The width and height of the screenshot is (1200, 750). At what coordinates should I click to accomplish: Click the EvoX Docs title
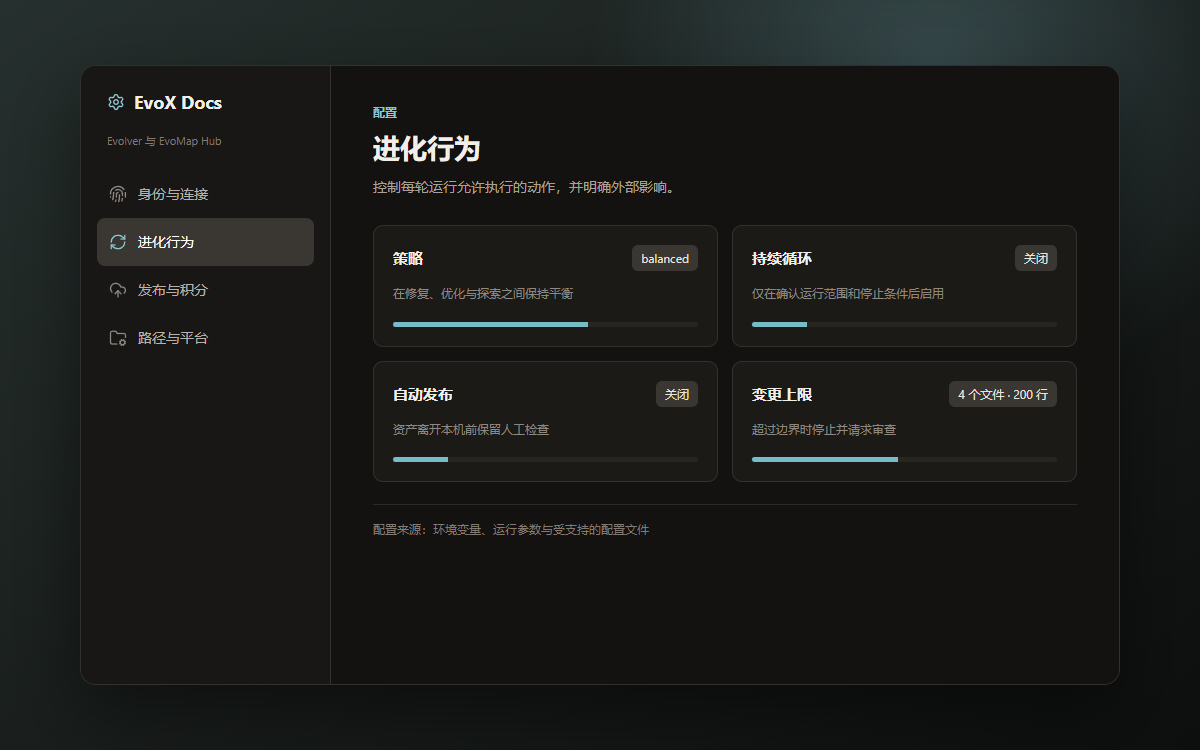(178, 102)
